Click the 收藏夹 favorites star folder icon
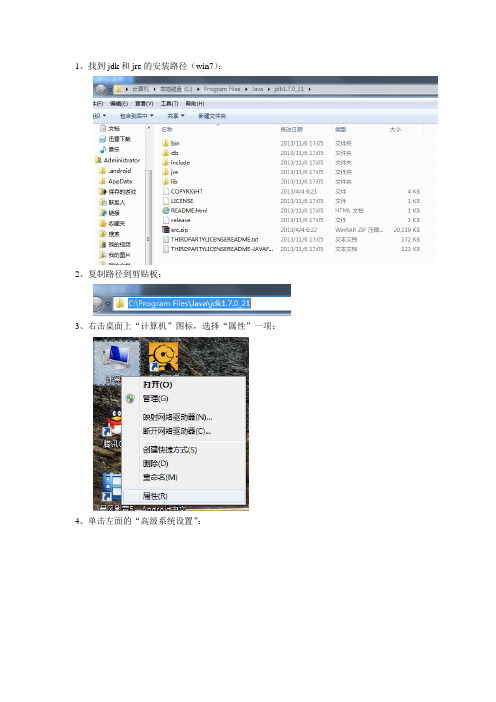The height and width of the screenshot is (702, 496). pyautogui.click(x=103, y=223)
